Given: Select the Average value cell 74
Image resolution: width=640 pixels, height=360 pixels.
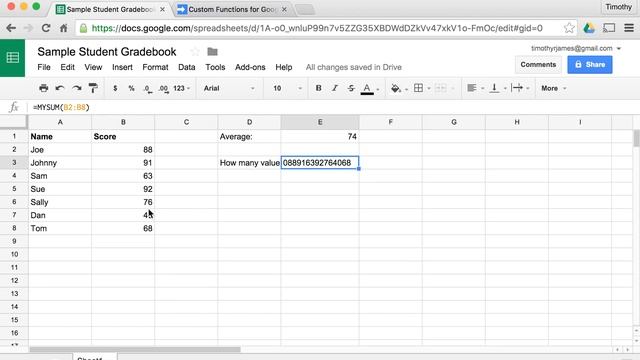Looking at the screenshot, I should pos(320,137).
